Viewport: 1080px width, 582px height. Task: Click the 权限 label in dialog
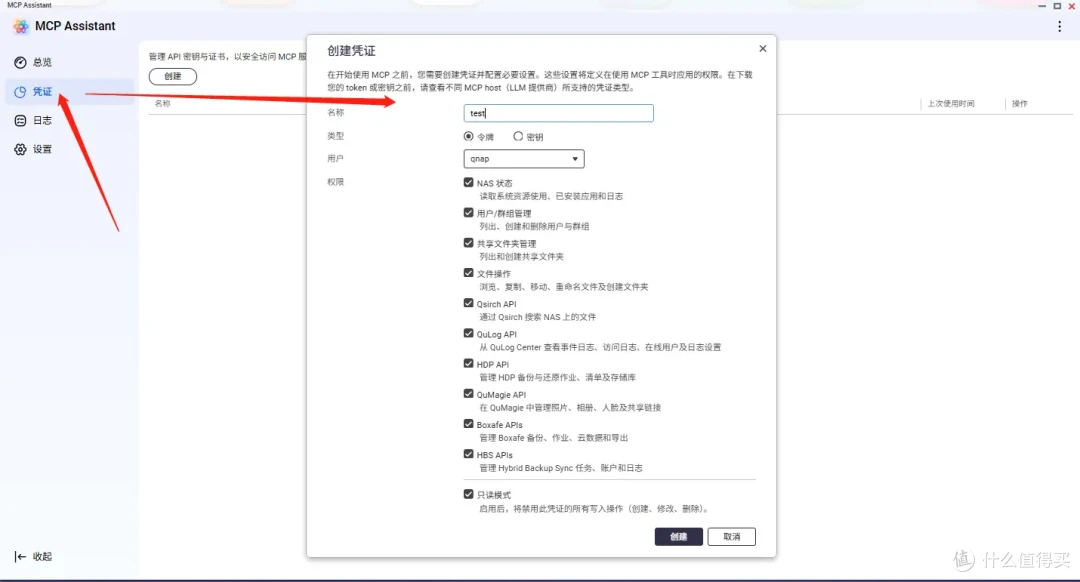[x=335, y=182]
